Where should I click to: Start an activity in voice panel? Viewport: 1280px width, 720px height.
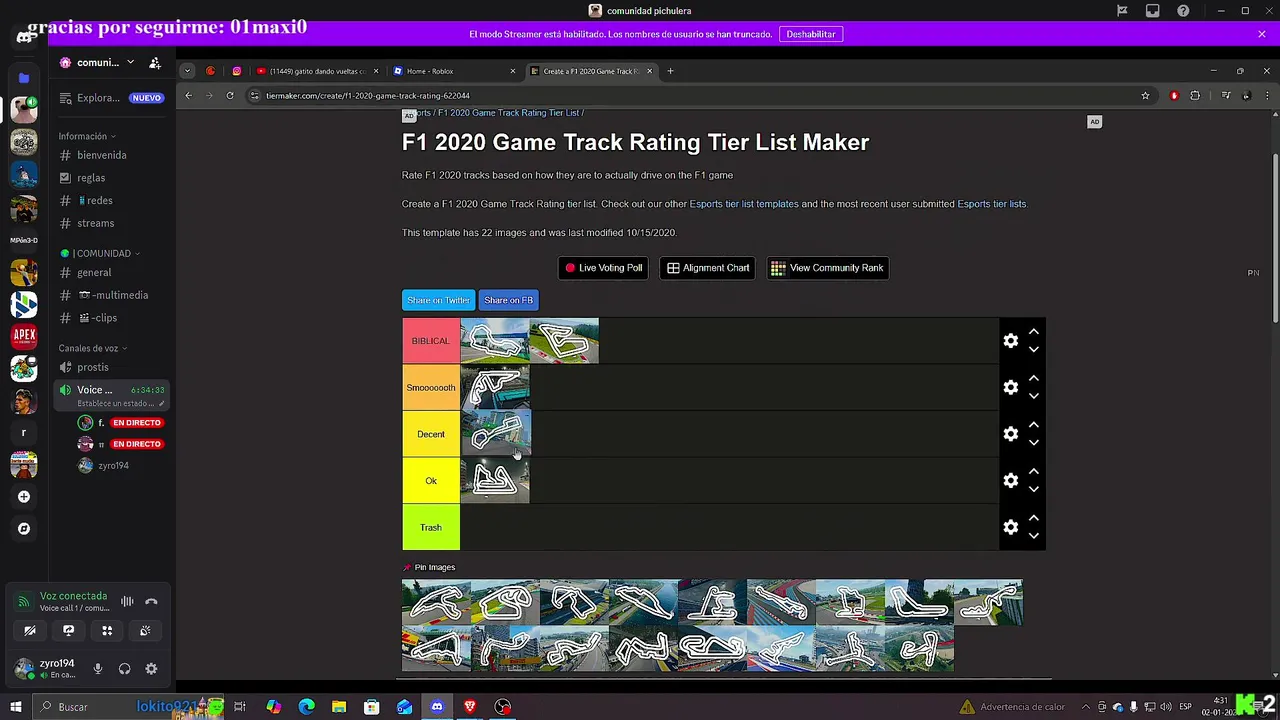107,631
